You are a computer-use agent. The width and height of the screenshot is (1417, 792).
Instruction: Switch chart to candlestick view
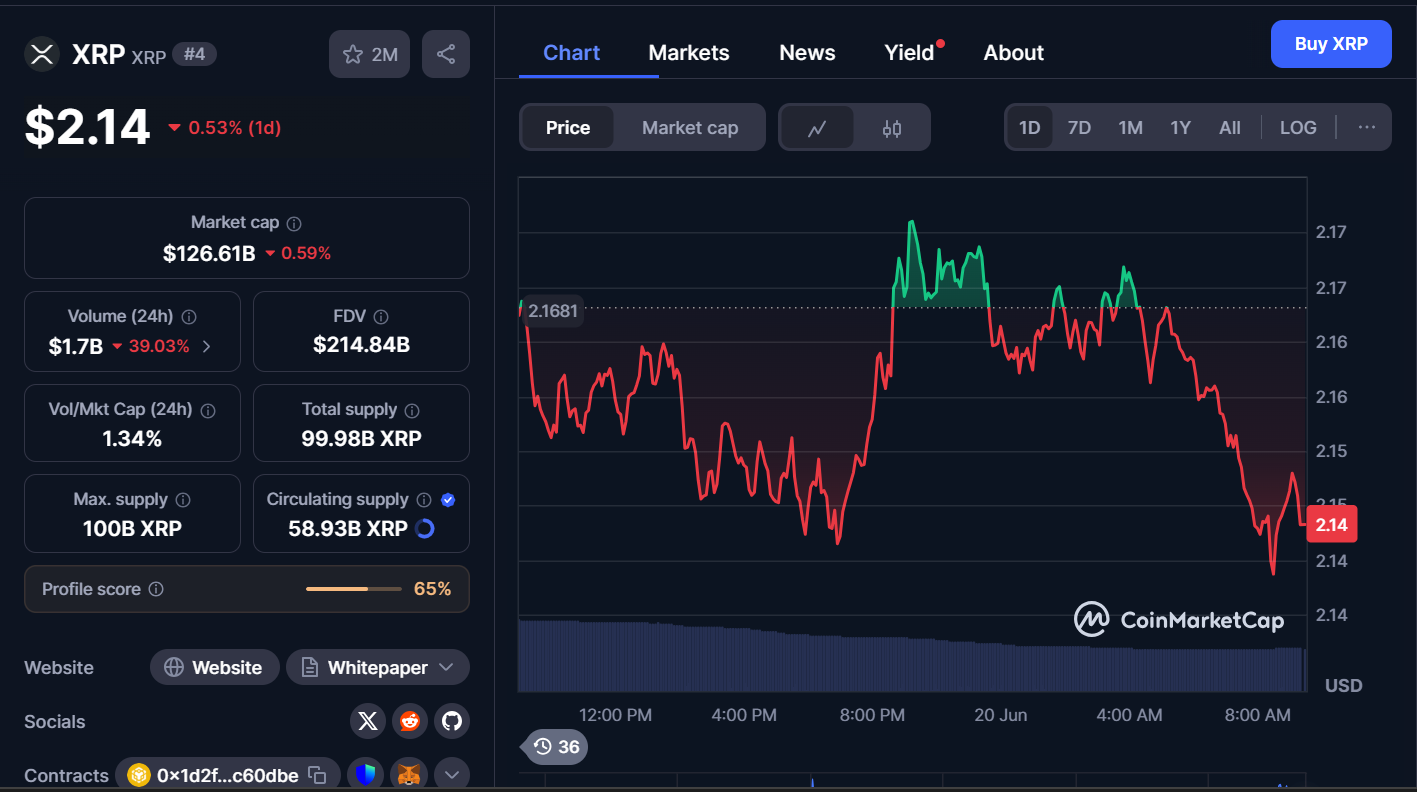pyautogui.click(x=892, y=128)
